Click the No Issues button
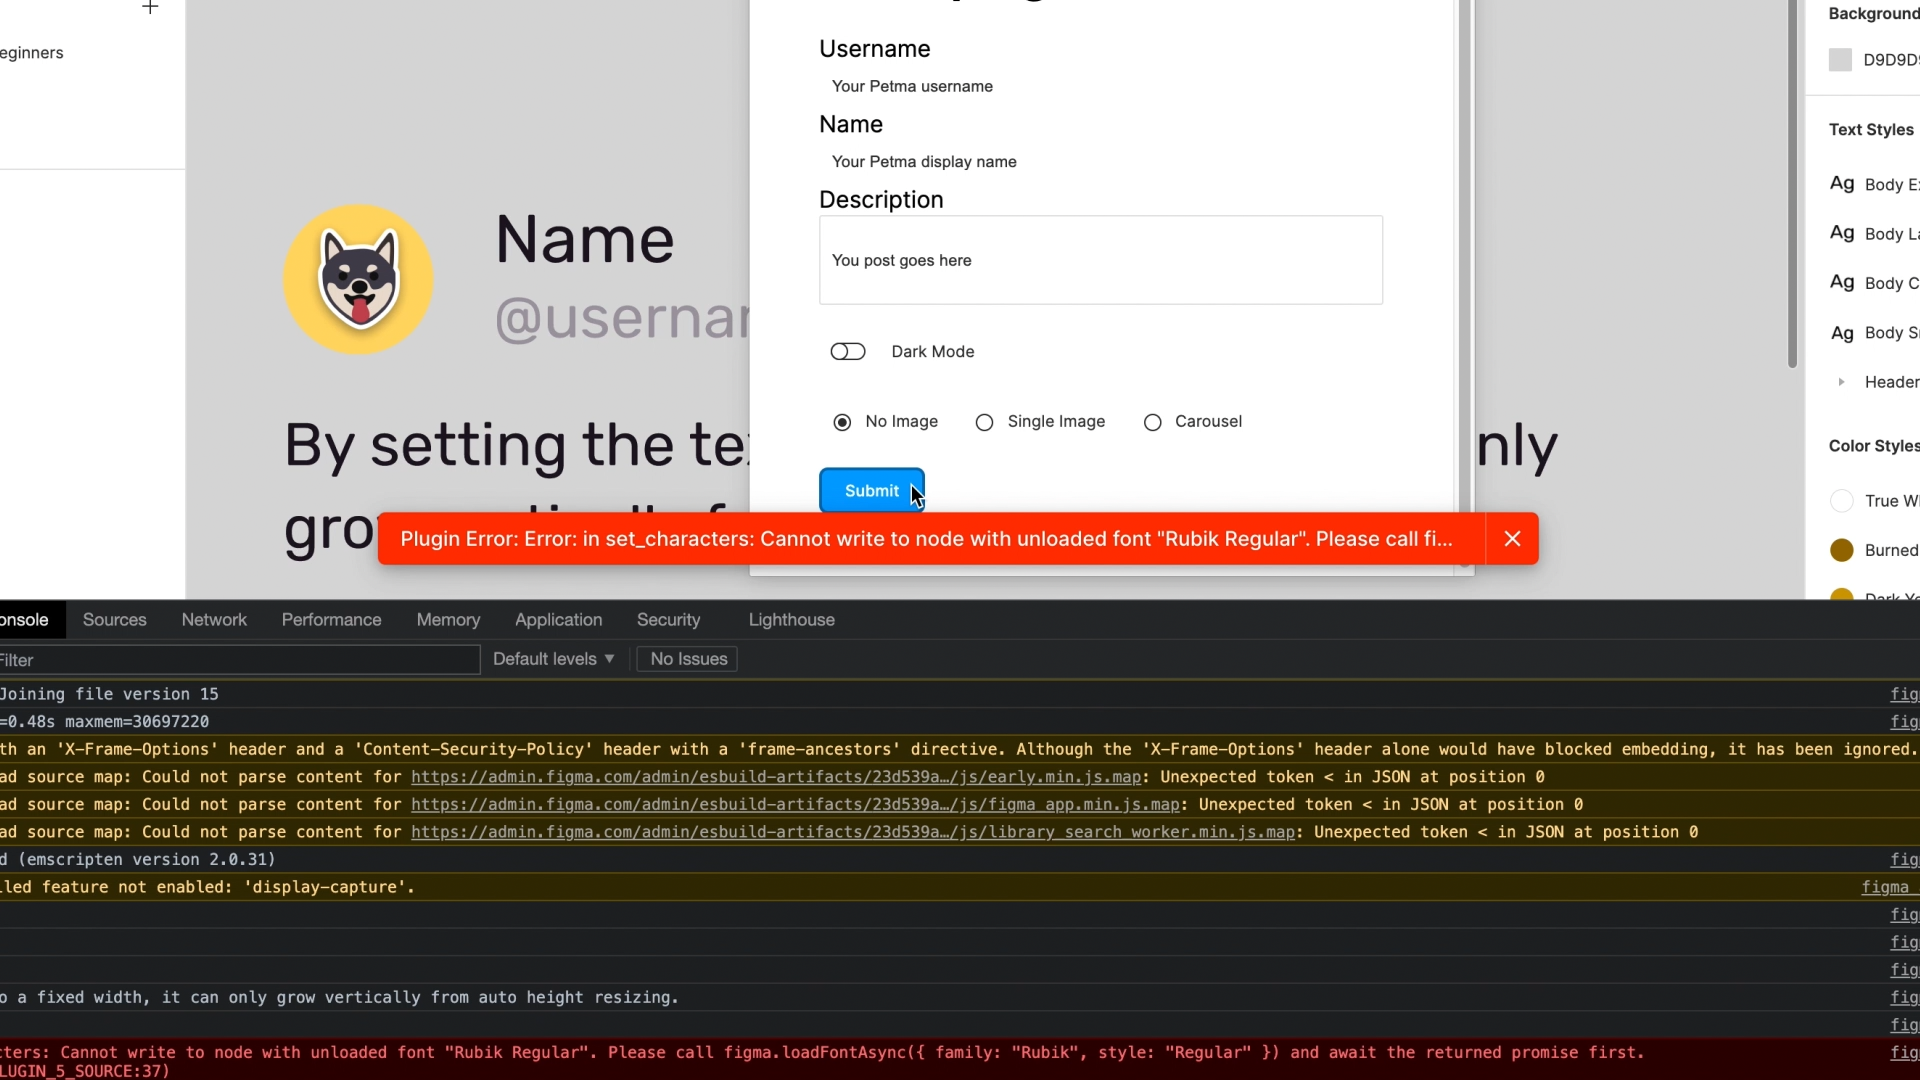 [x=688, y=659]
